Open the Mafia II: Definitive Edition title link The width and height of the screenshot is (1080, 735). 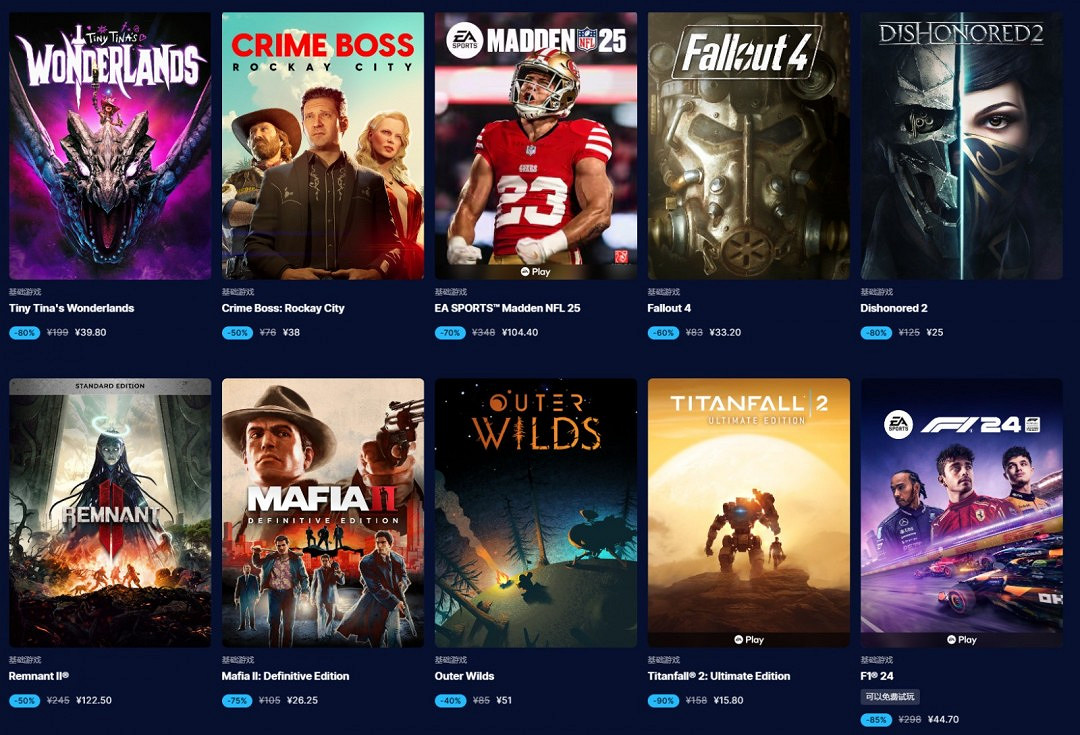[x=285, y=676]
